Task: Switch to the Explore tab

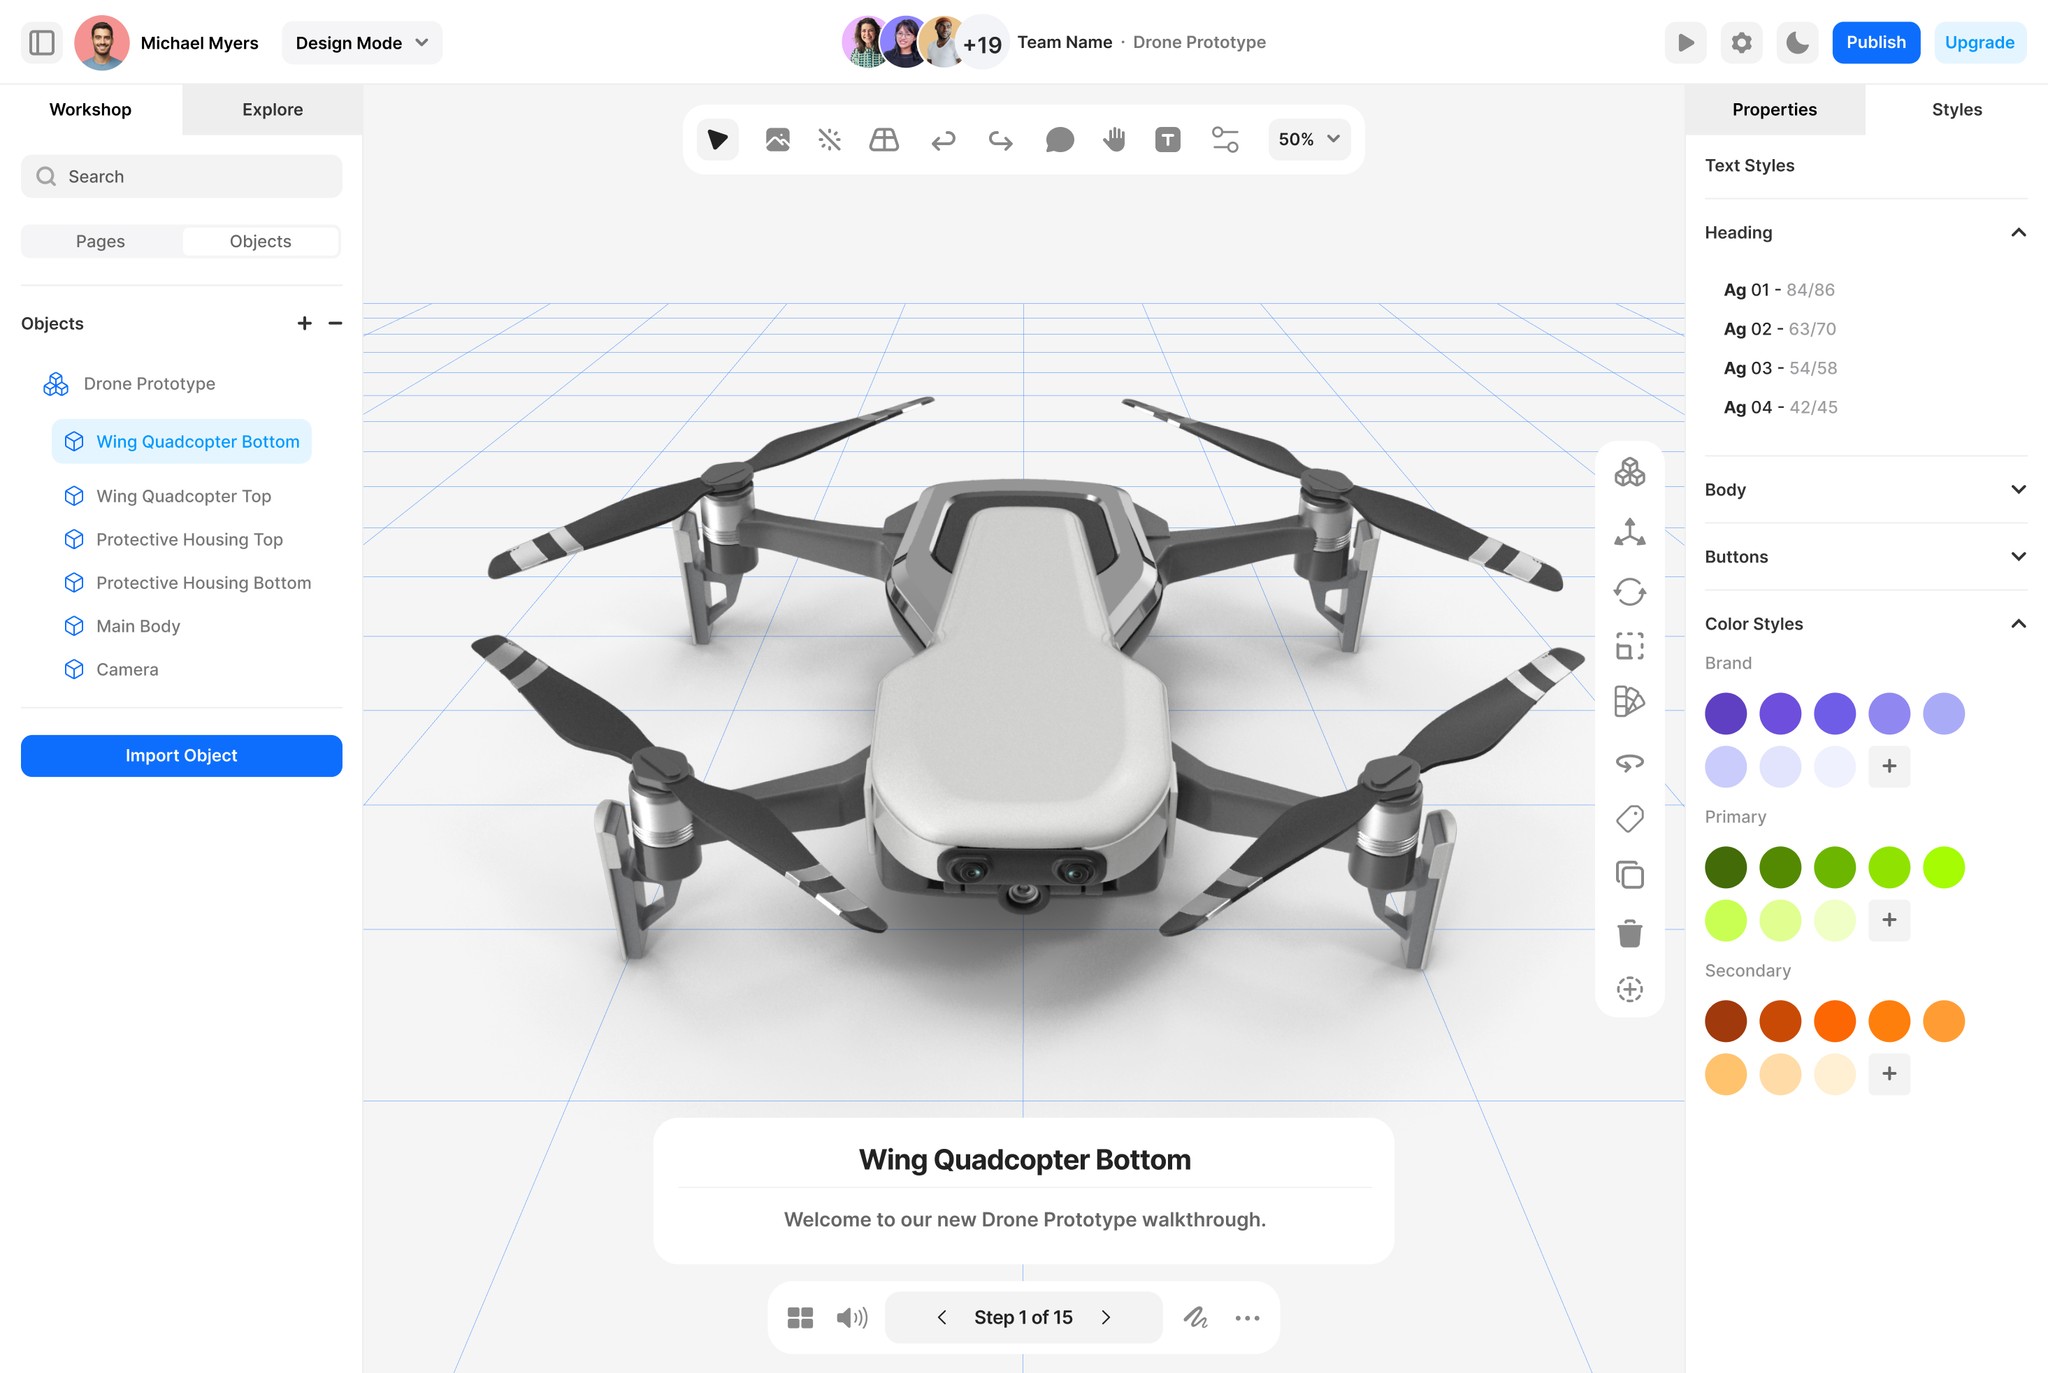Action: (x=272, y=109)
